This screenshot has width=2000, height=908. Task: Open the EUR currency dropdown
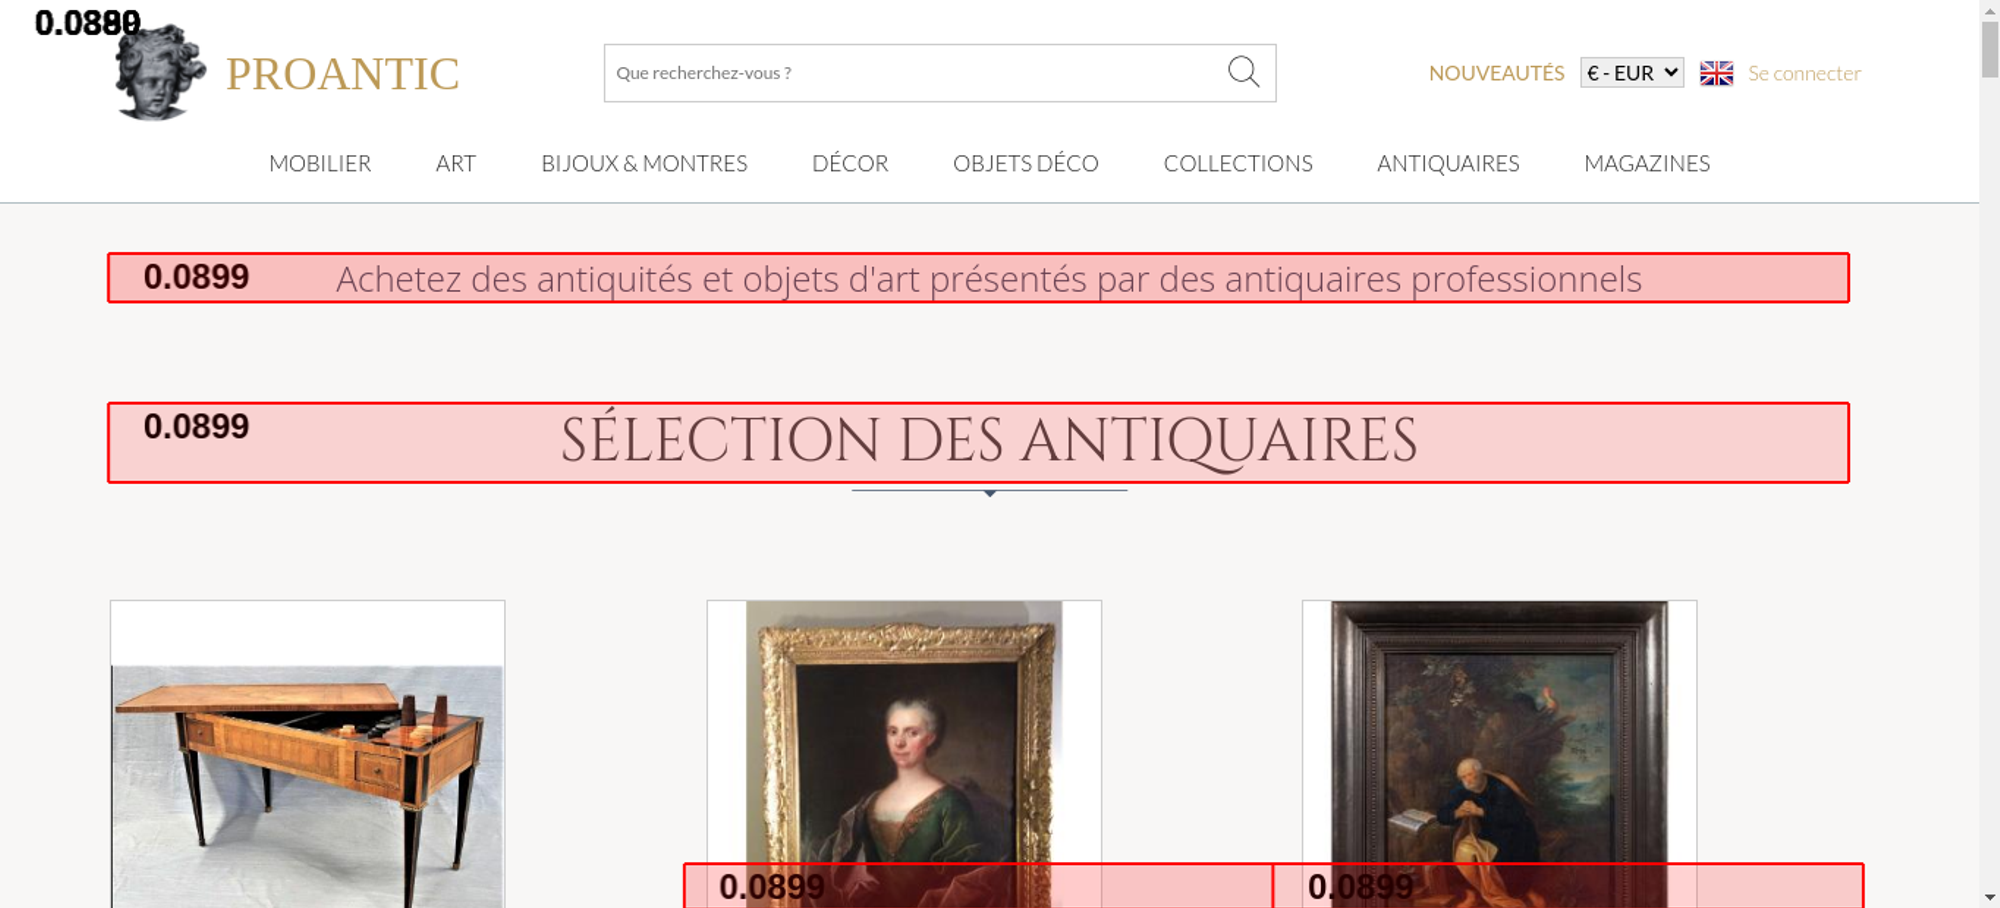coord(1631,73)
